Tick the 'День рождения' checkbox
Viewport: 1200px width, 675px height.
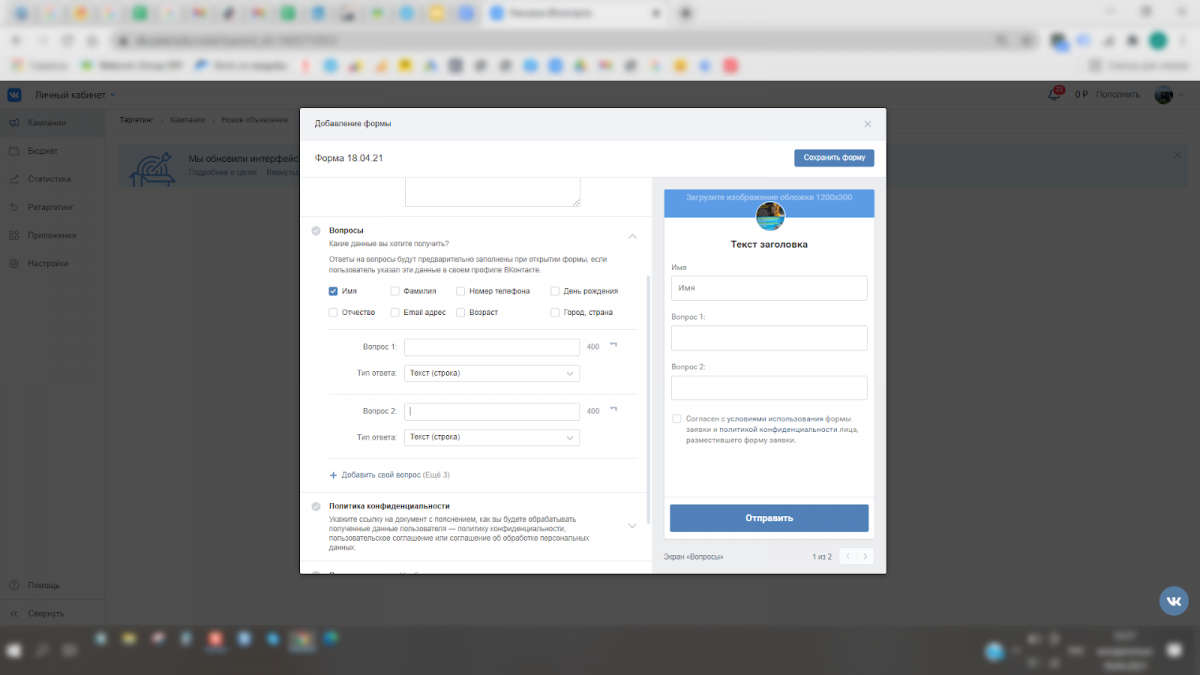(x=555, y=291)
